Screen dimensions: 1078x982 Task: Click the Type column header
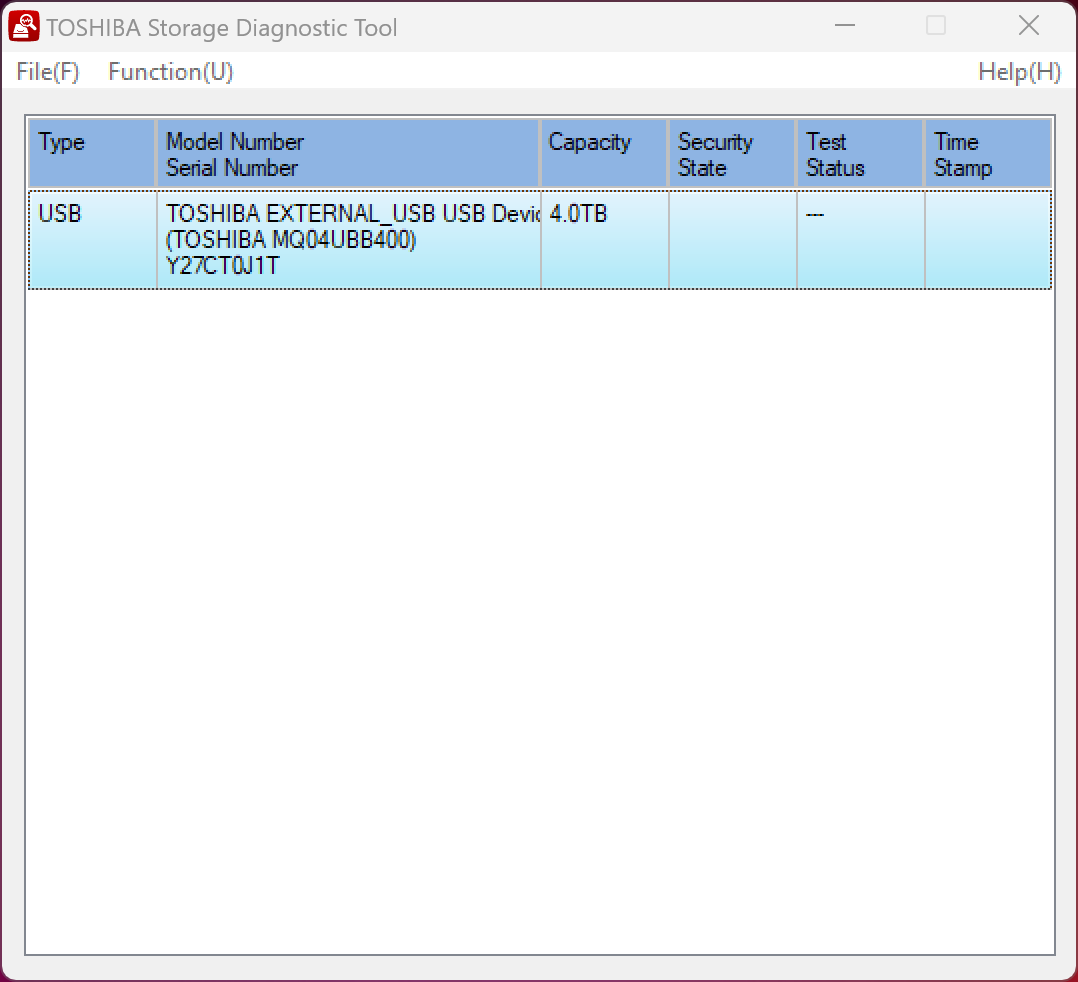coord(90,152)
